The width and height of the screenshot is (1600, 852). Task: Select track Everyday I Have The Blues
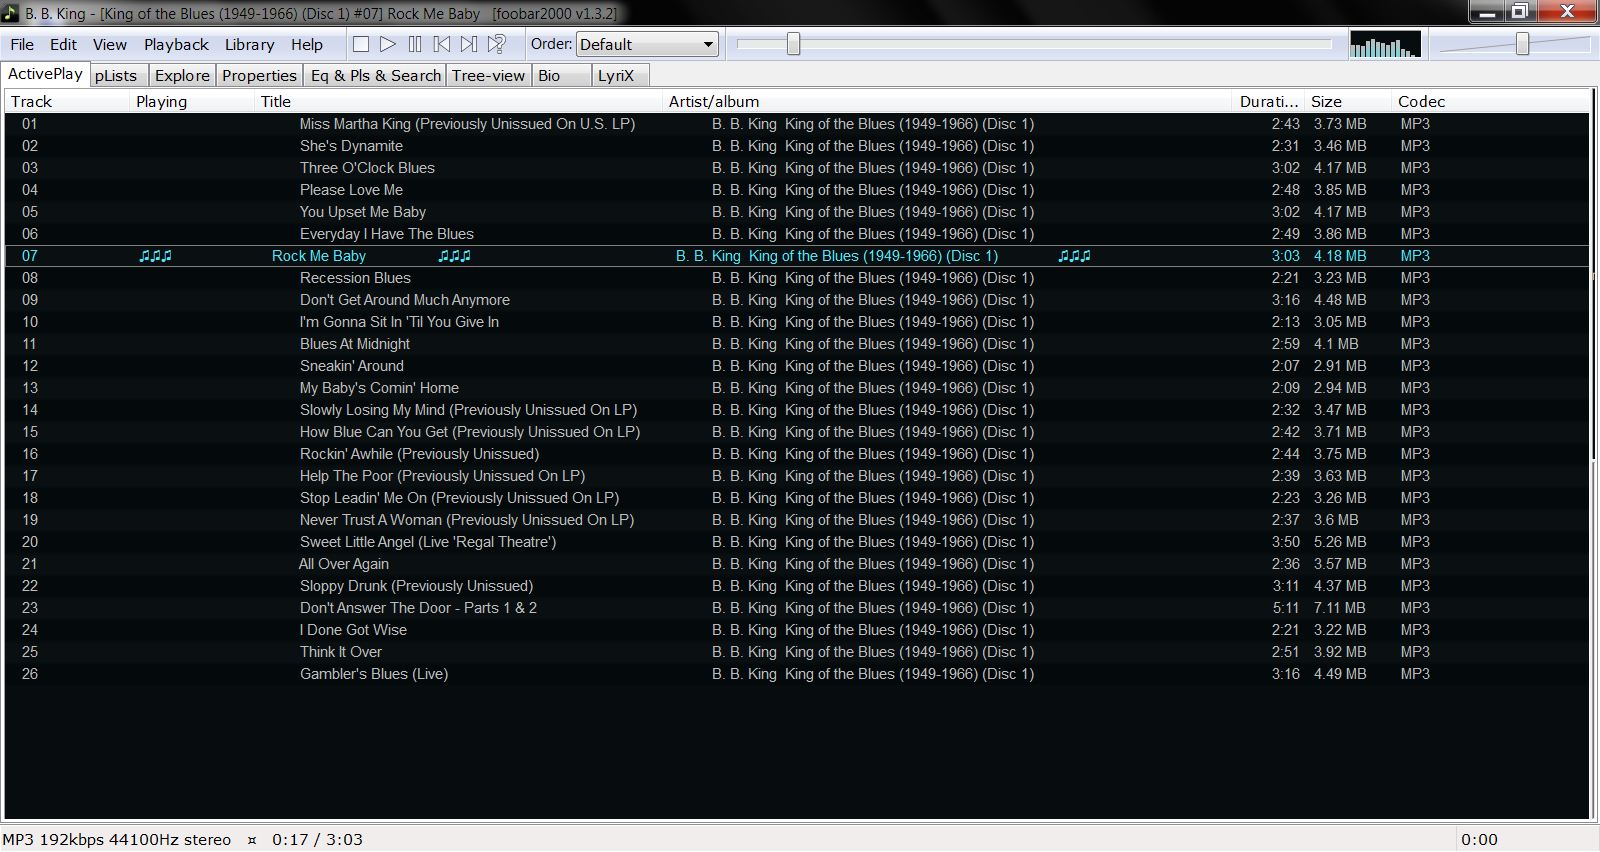pos(796,234)
